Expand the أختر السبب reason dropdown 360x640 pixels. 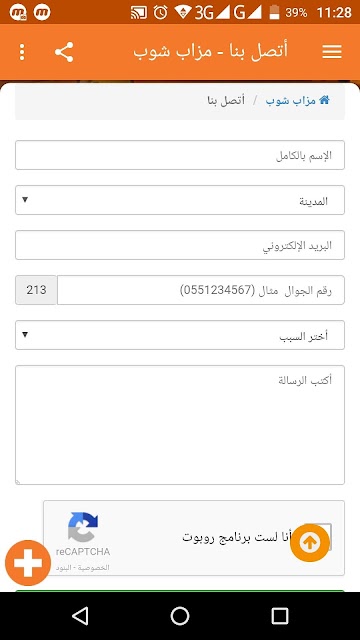click(180, 335)
